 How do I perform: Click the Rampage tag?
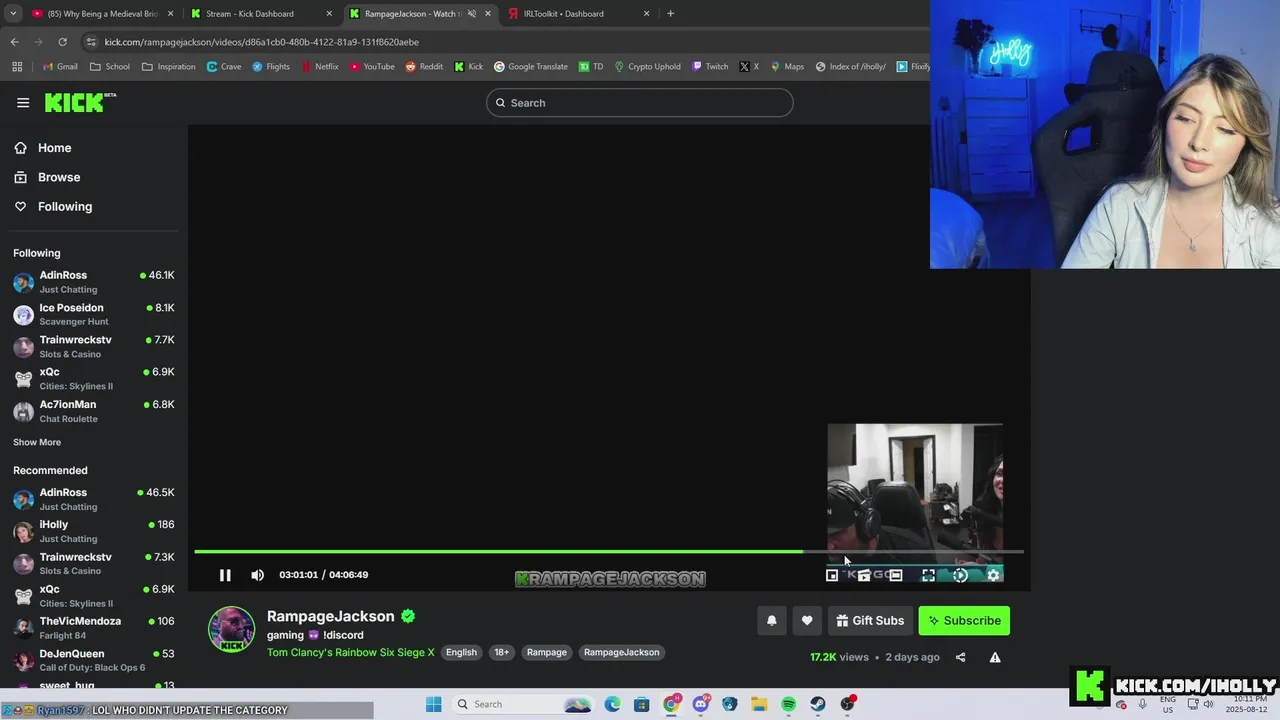(546, 652)
